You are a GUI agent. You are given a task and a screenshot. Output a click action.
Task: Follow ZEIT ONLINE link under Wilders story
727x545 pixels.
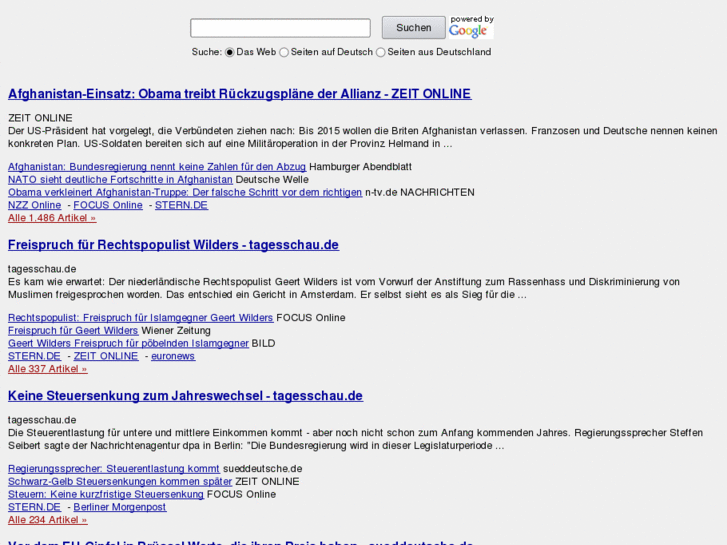106,356
